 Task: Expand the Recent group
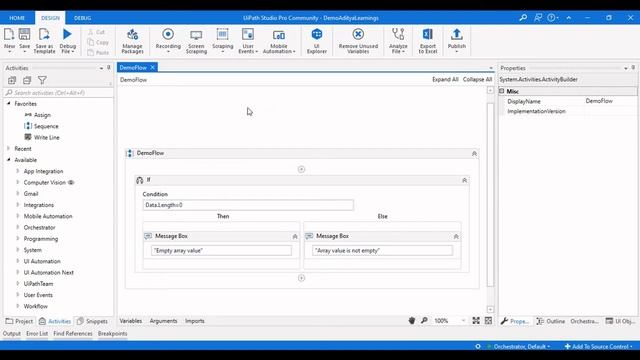(9, 149)
